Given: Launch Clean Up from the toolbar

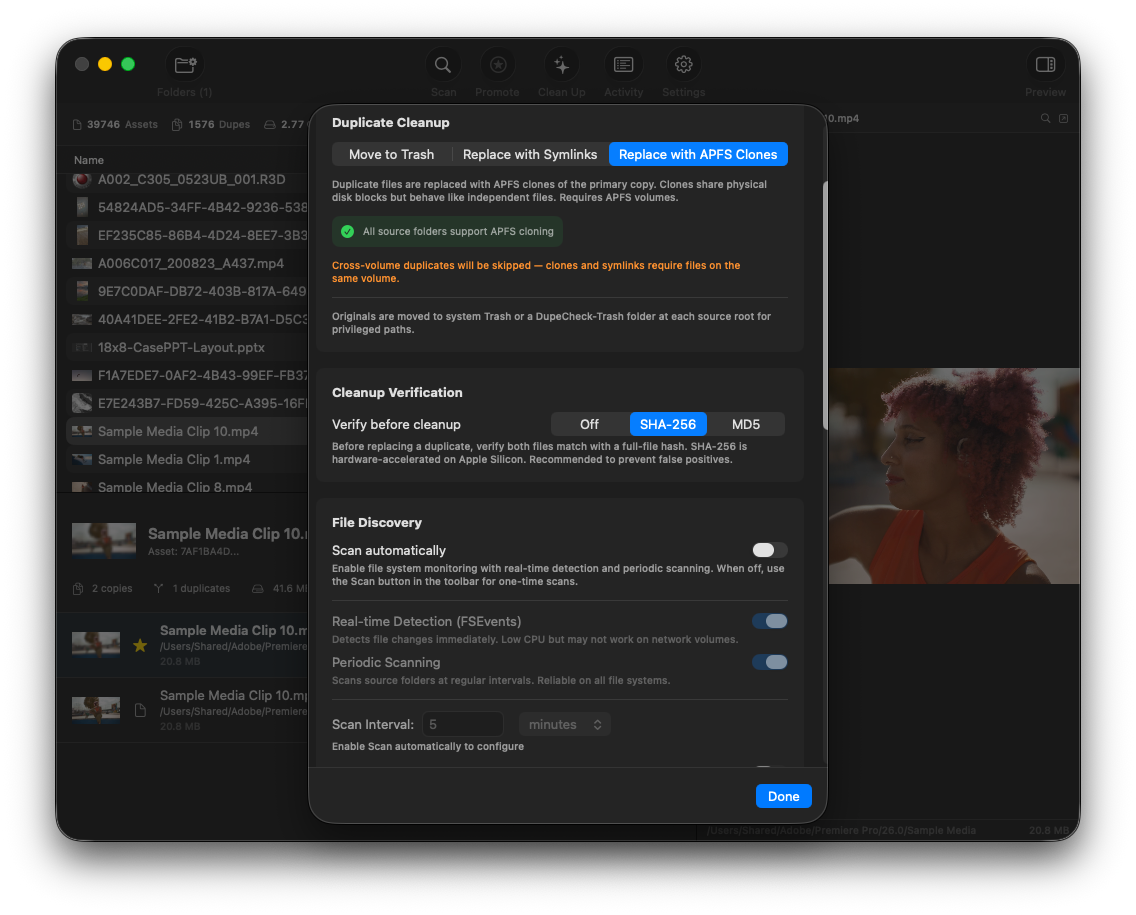Looking at the screenshot, I should (561, 64).
